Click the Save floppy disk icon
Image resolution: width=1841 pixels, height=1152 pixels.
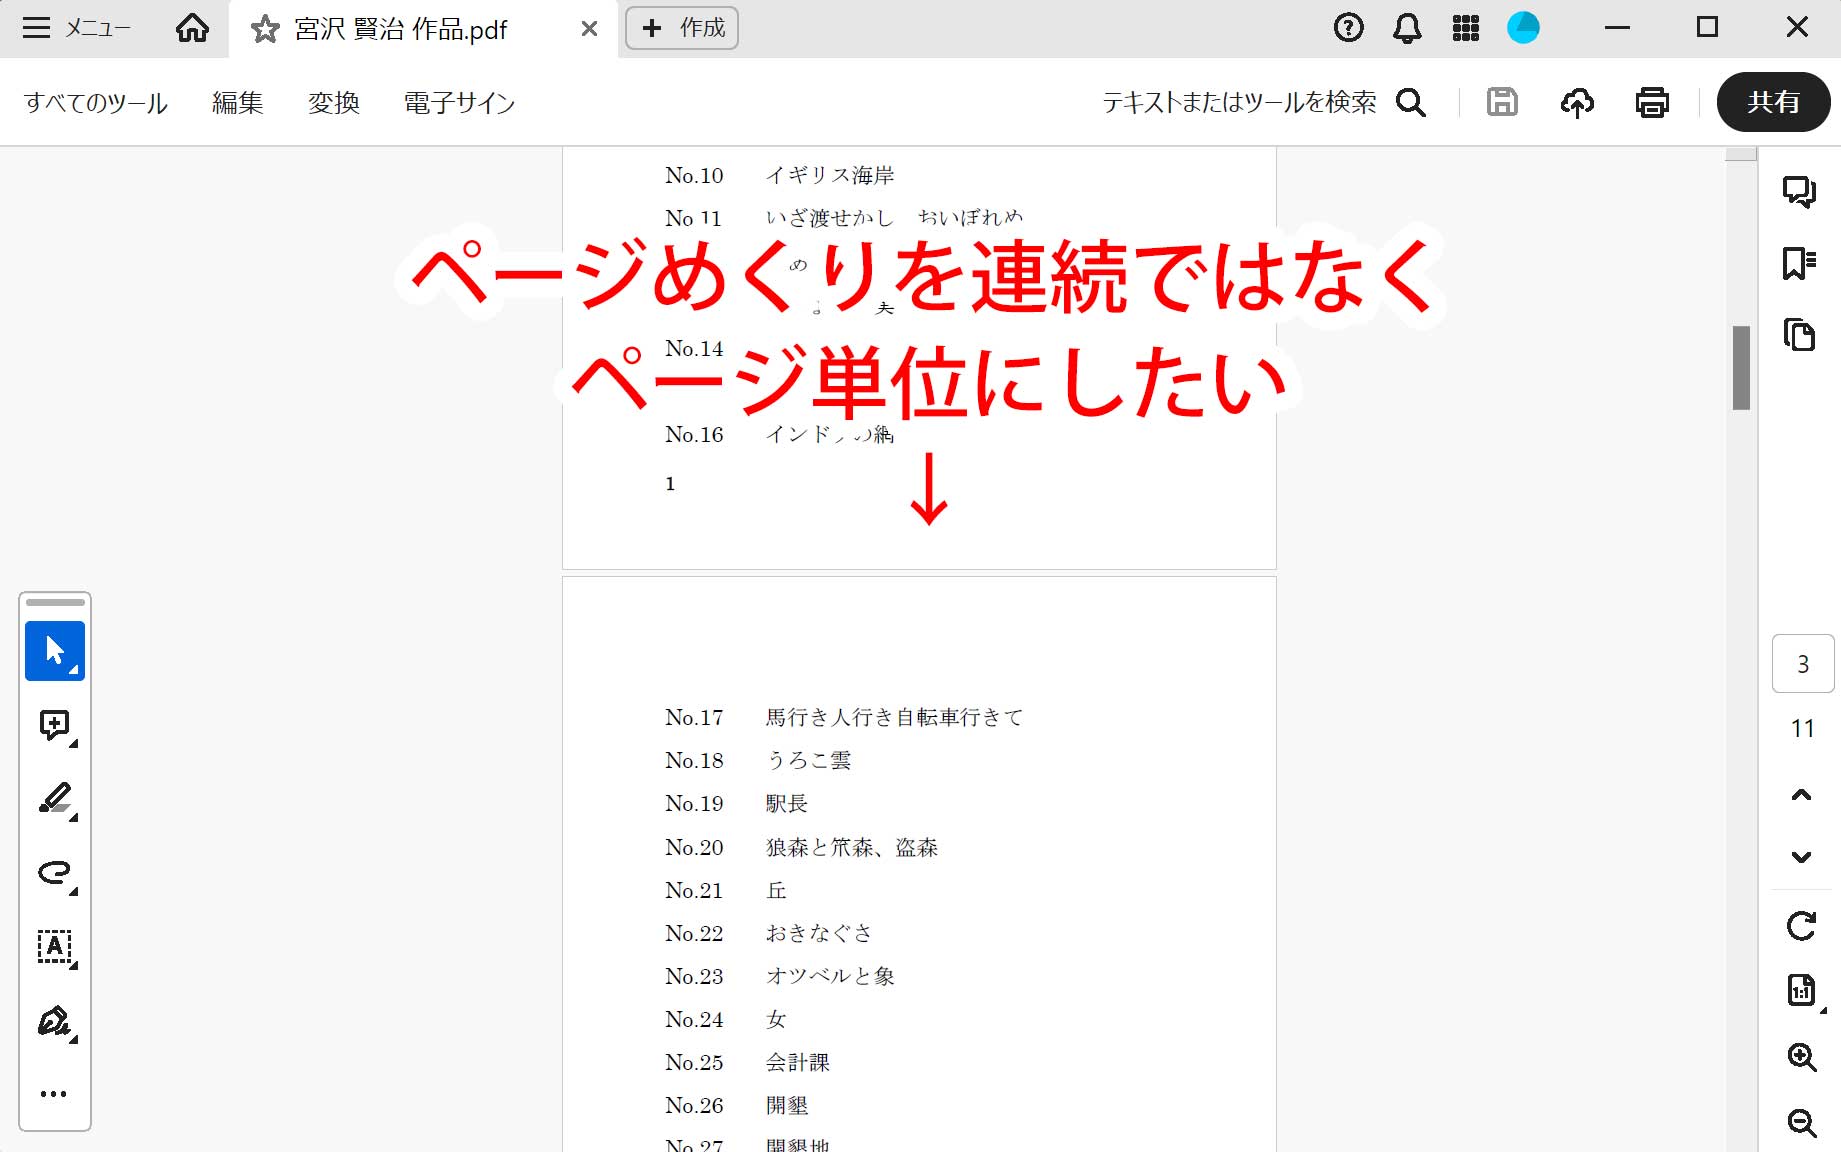tap(1502, 102)
